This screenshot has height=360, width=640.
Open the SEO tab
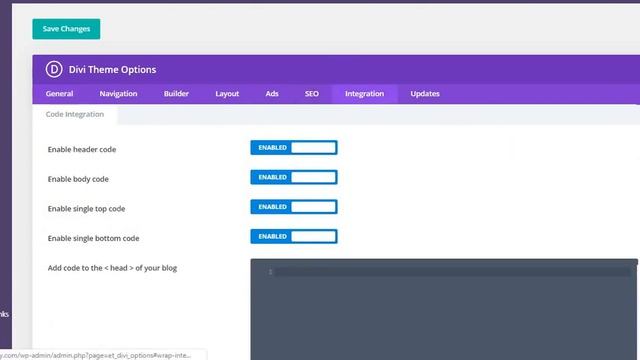coord(312,94)
